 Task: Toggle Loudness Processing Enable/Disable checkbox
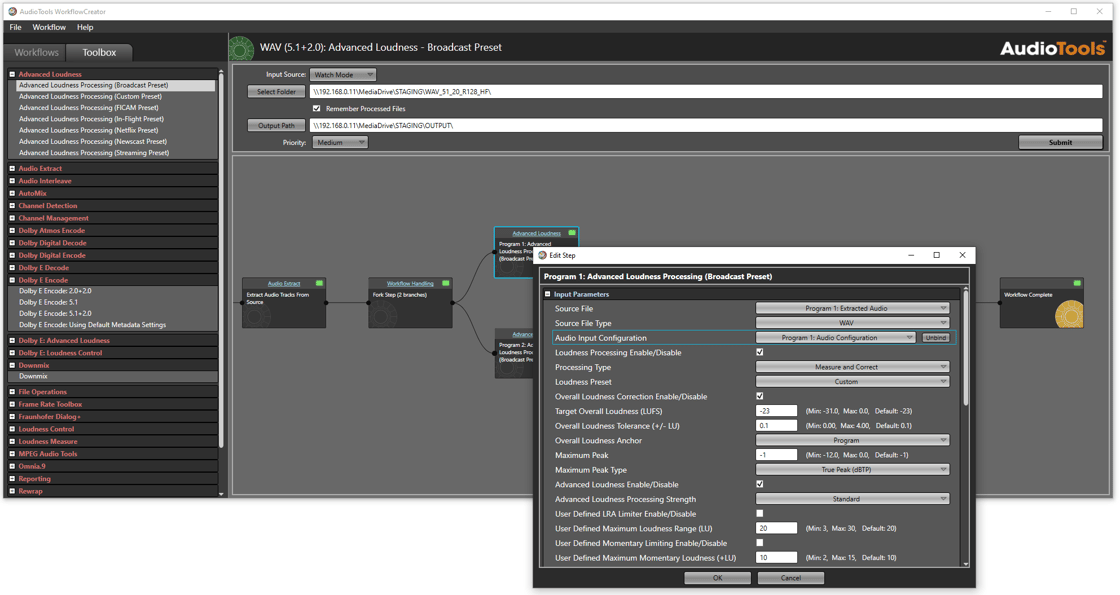pos(760,353)
